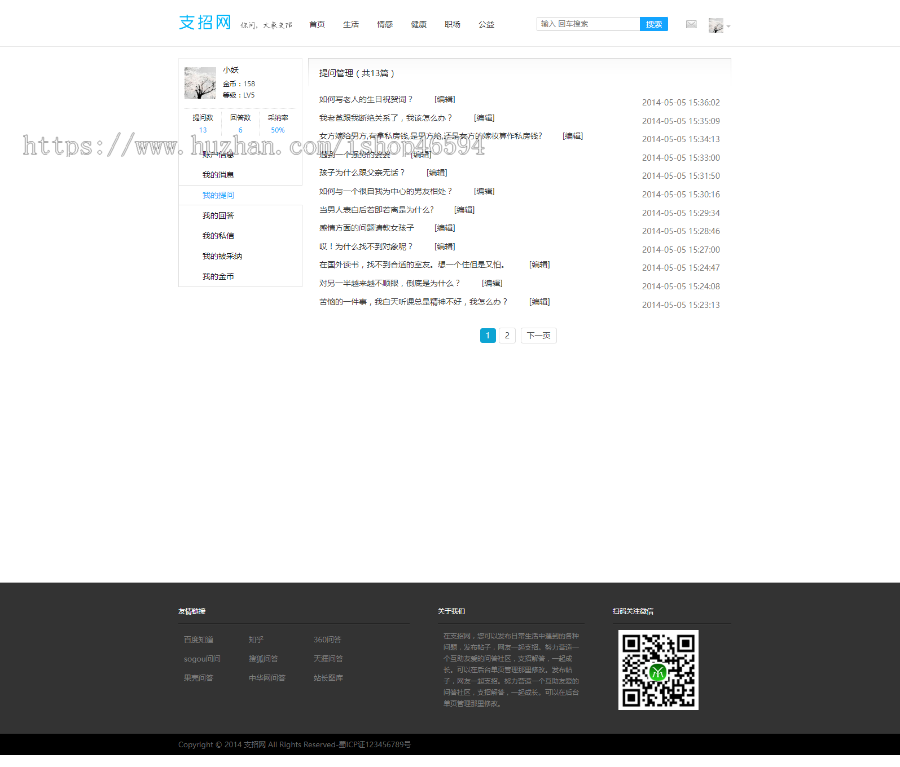Open the mail envelope icon in header

click(x=691, y=24)
